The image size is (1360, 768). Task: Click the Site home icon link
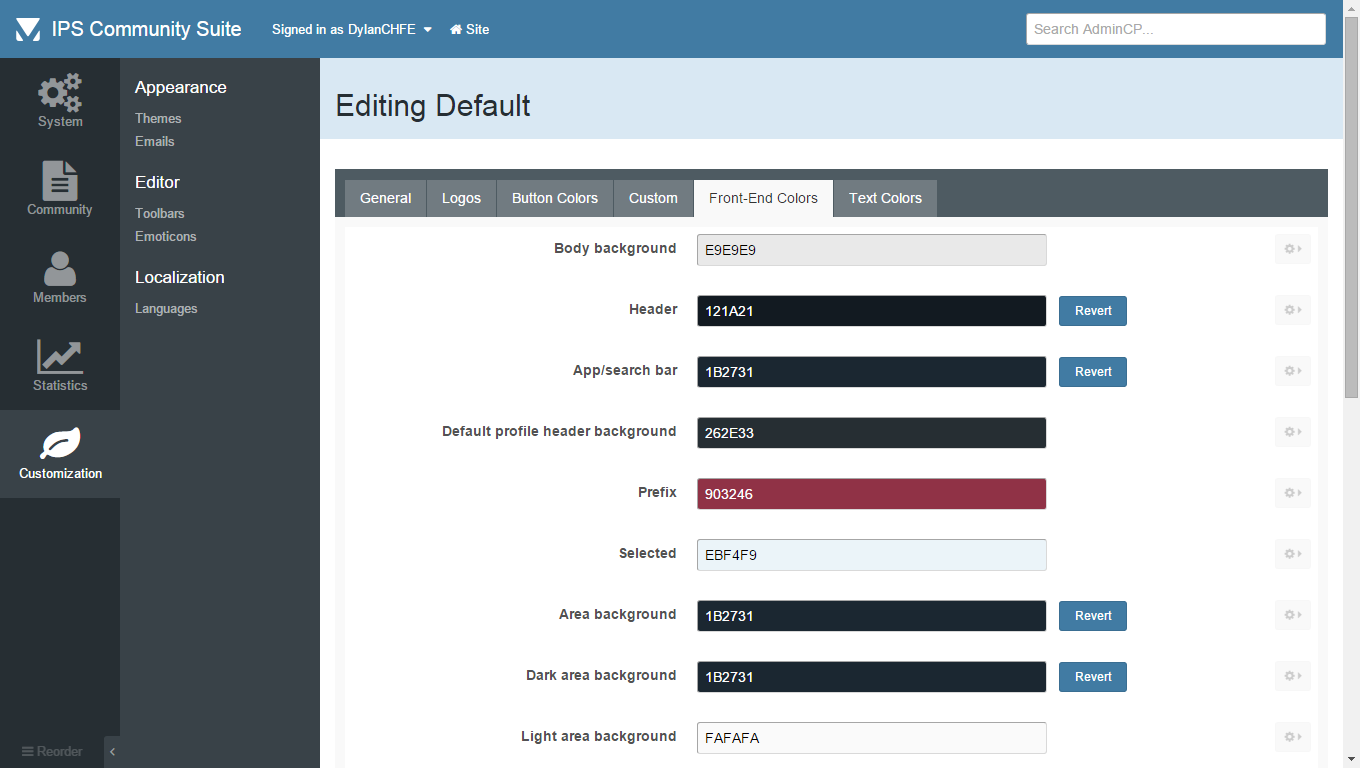tap(469, 29)
